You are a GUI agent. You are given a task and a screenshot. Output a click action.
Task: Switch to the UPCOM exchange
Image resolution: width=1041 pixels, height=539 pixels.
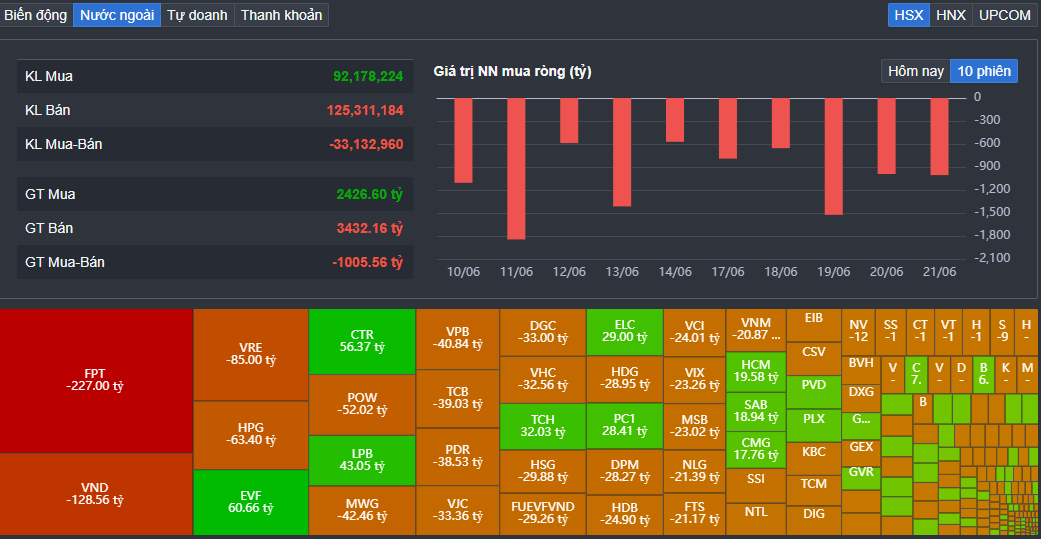1004,15
